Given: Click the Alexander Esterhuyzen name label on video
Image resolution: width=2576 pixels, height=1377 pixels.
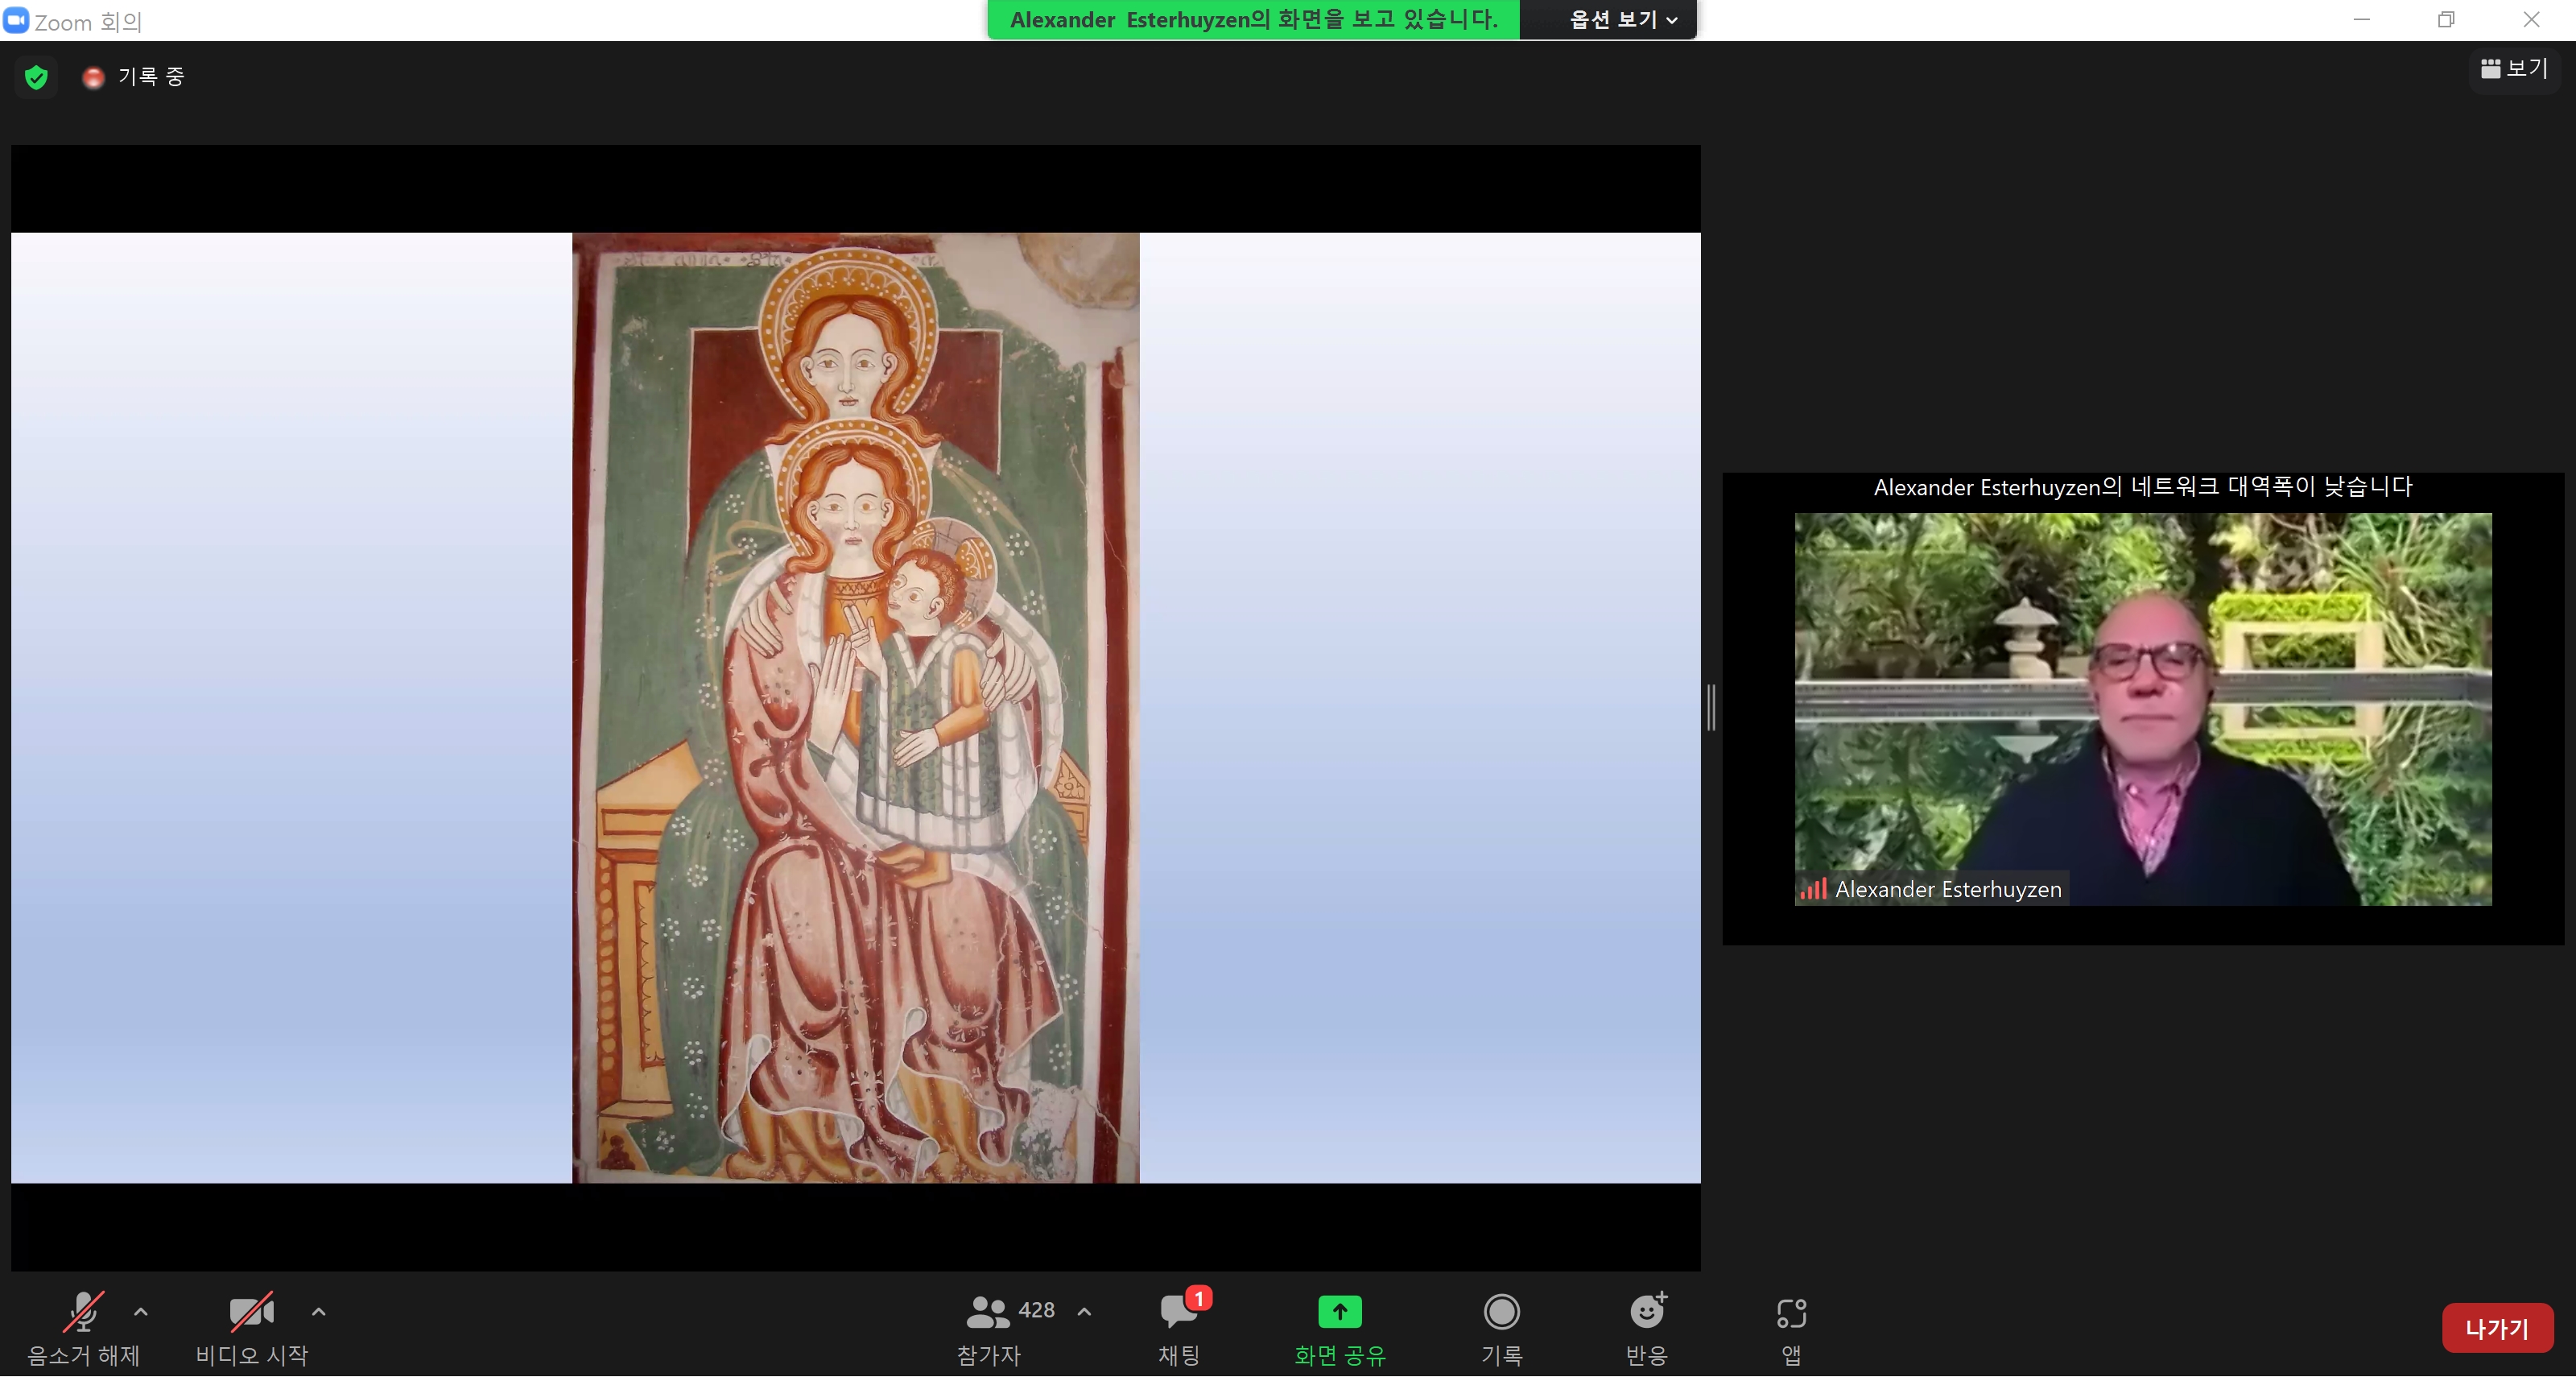Looking at the screenshot, I should coord(1948,889).
